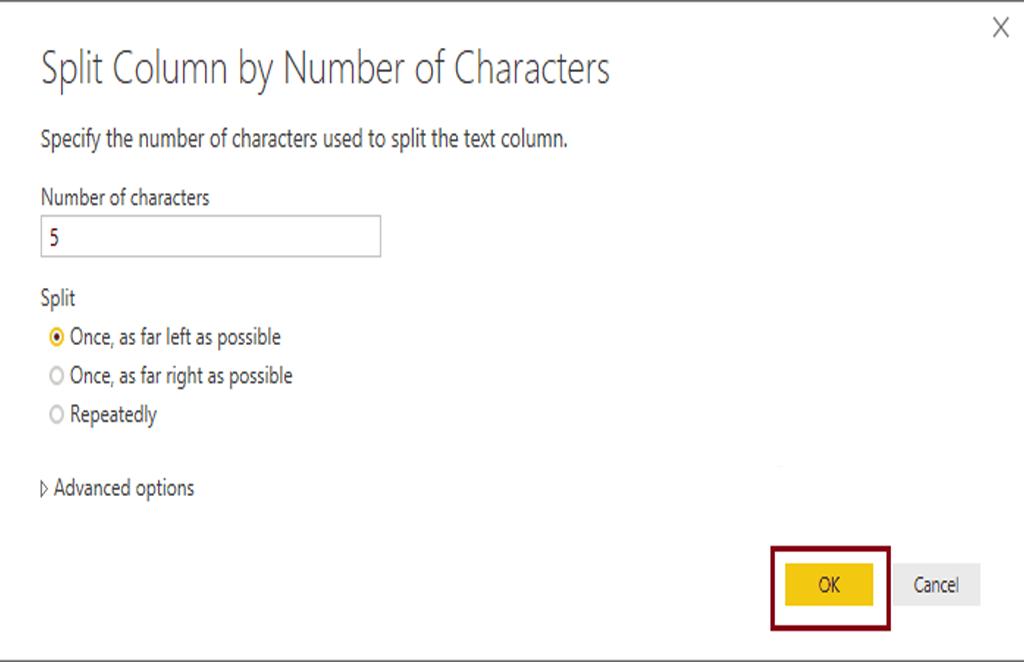Confirm the split with the OK button
Image resolution: width=1024 pixels, height=662 pixels.
coord(829,585)
